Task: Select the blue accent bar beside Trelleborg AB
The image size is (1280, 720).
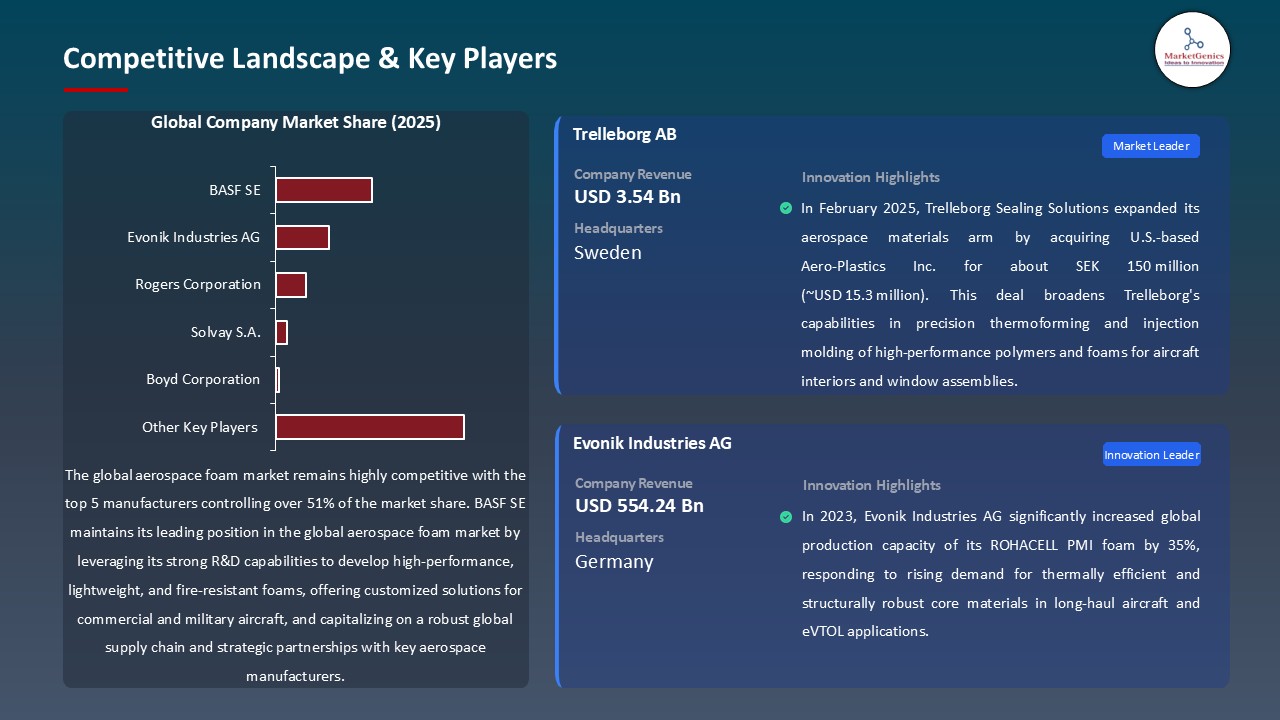Action: coord(557,255)
